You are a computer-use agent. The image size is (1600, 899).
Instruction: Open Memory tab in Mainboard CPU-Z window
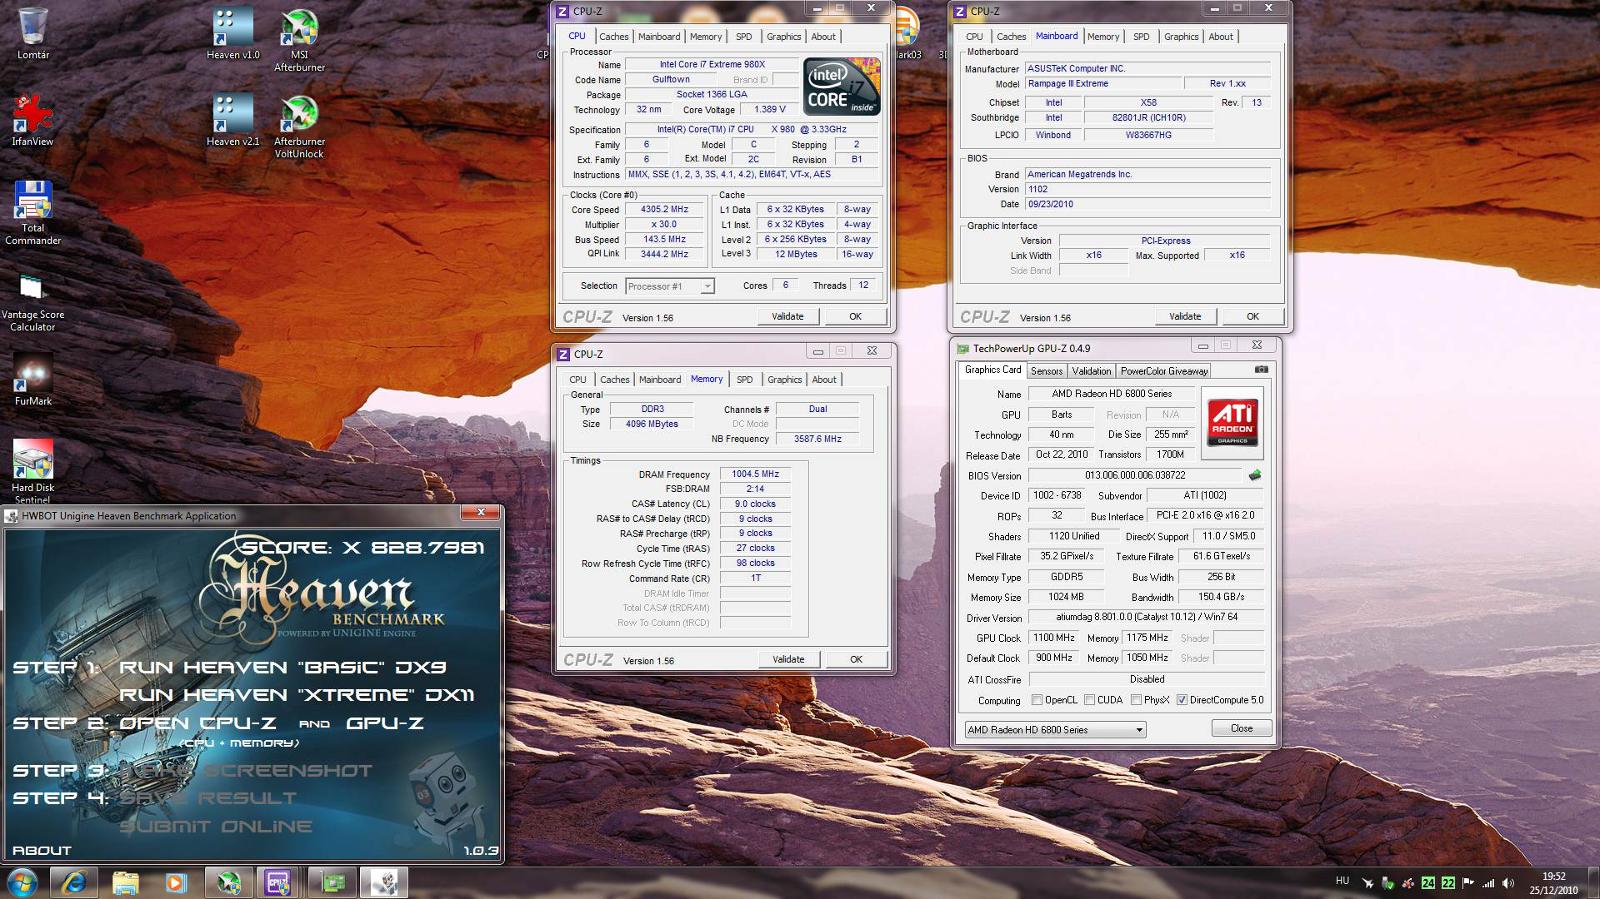(1103, 37)
